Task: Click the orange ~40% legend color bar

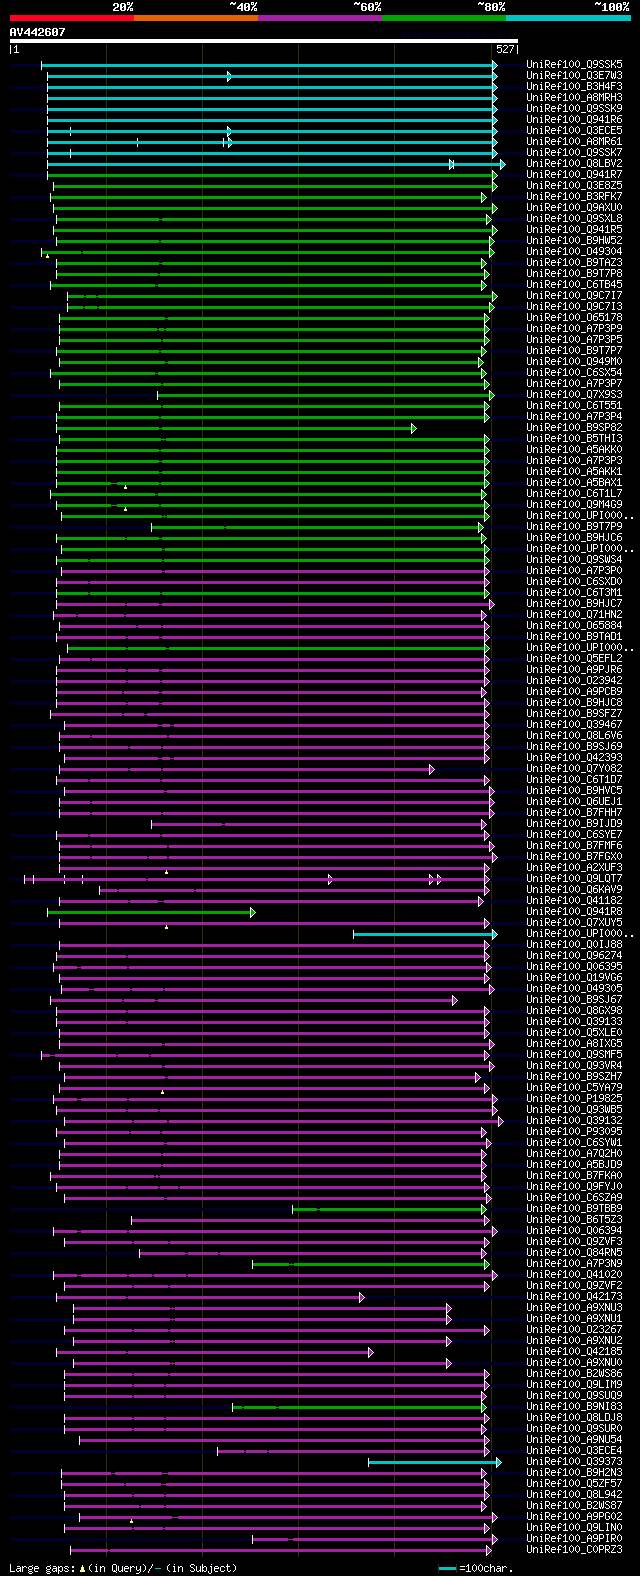Action: pyautogui.click(x=196, y=18)
